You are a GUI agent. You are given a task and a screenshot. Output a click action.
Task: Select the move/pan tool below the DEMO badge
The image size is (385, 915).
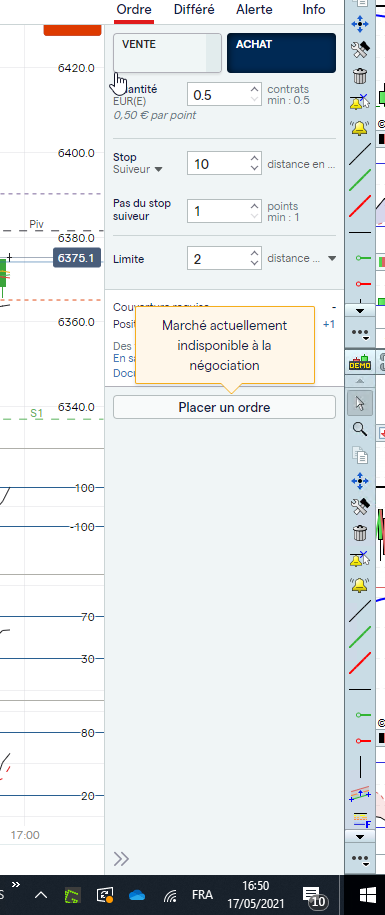(360, 481)
